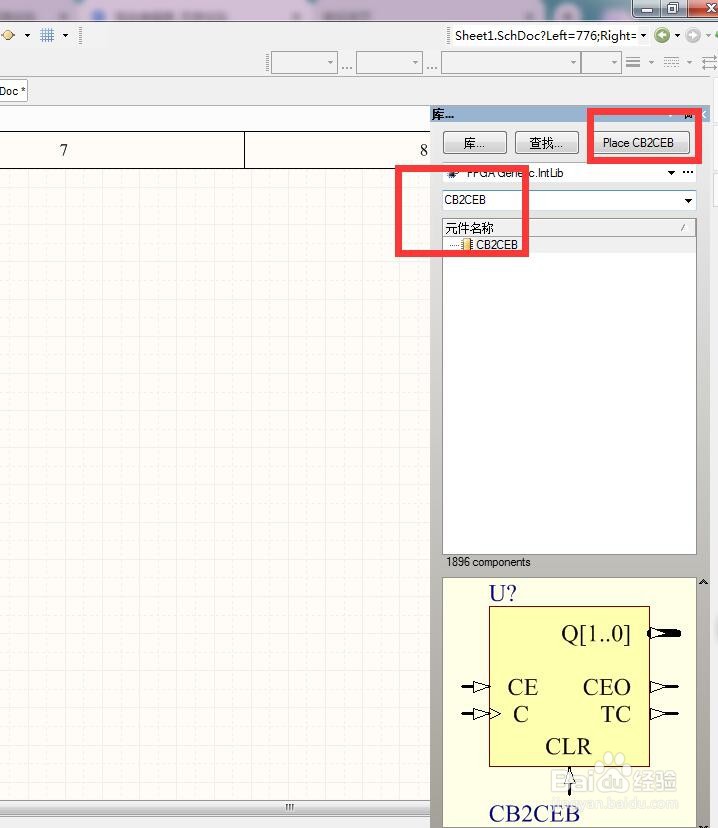Open dropdown arrow beside the yellow hexagon tool

(x=27, y=36)
